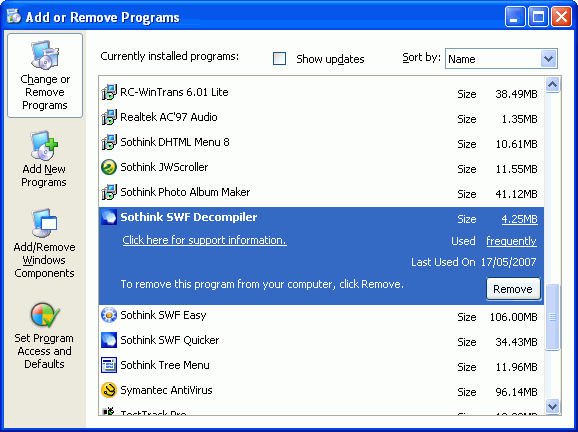Click the frequently used link

pos(511,241)
